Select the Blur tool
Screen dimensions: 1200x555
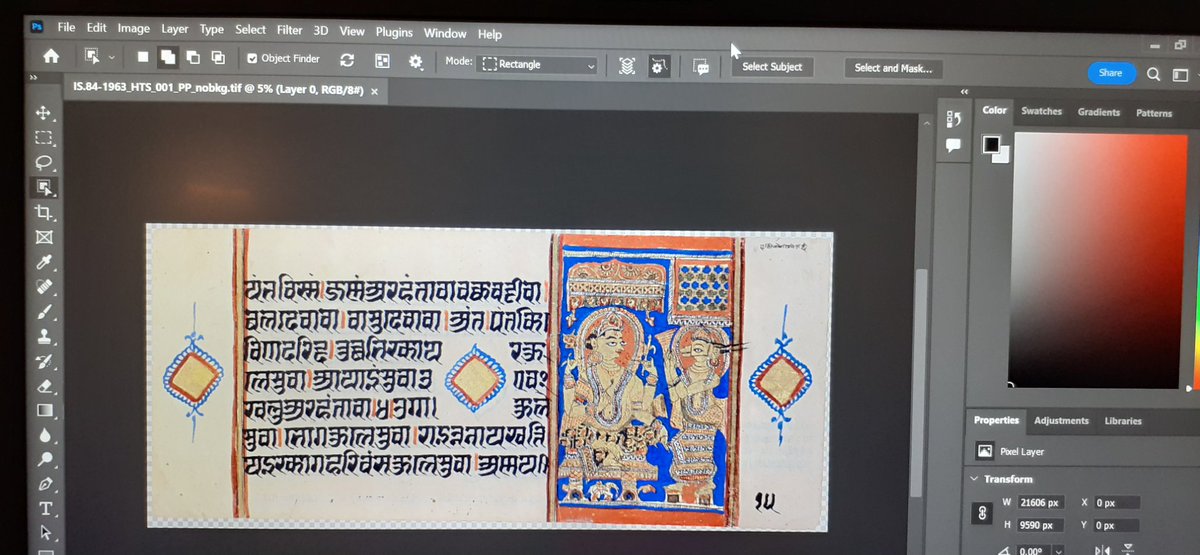tap(45, 435)
